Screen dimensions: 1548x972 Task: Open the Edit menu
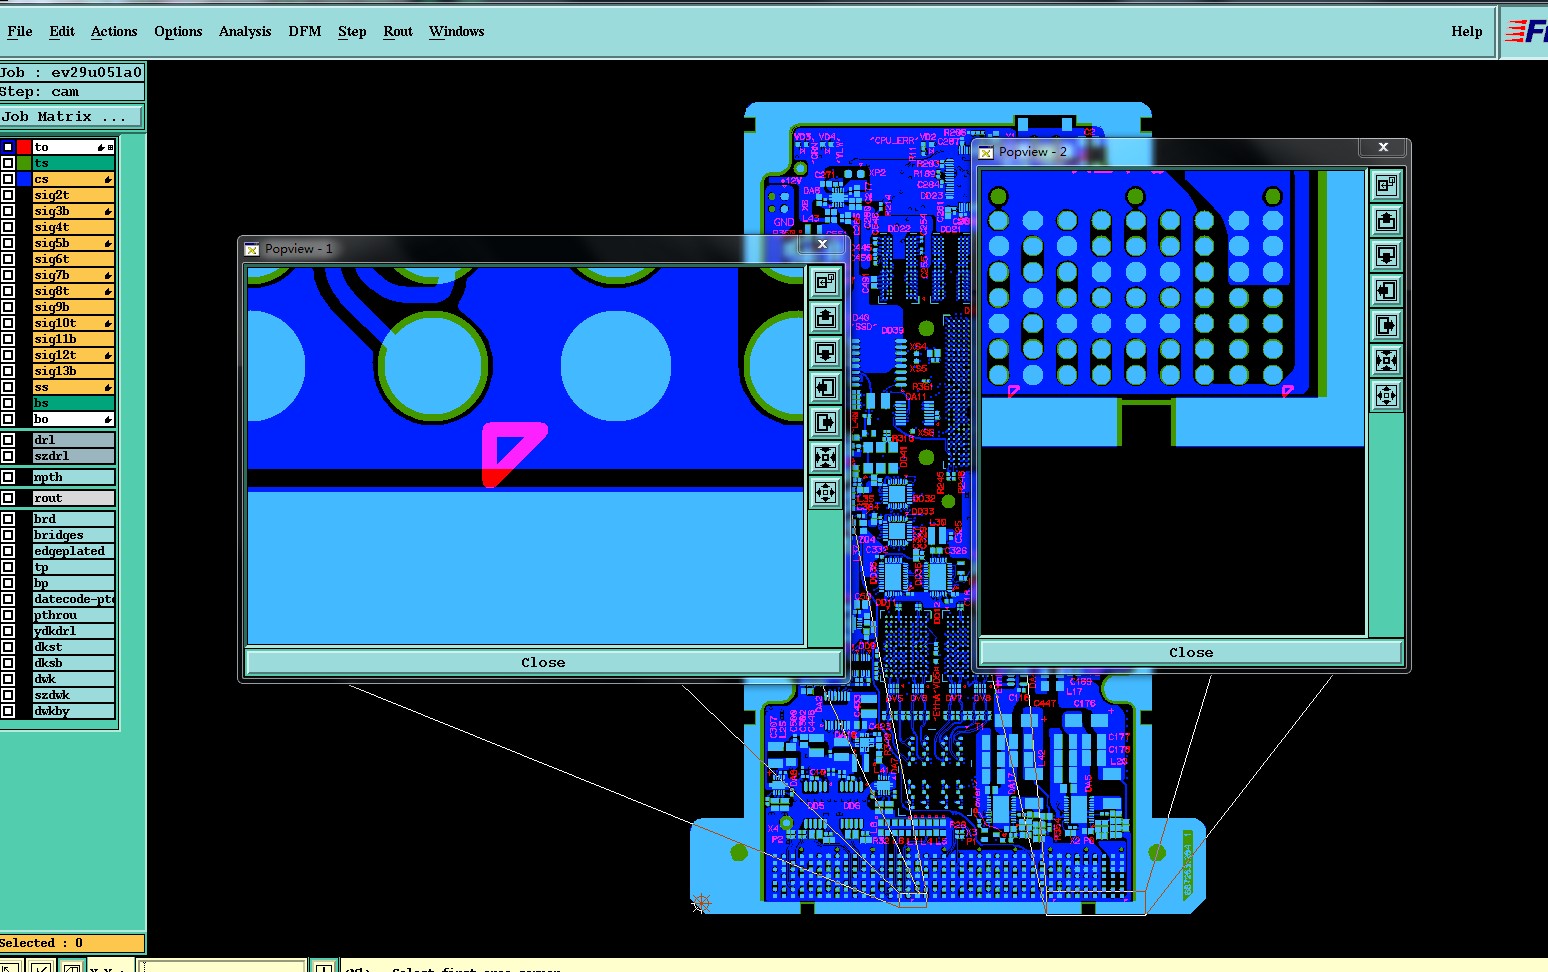tap(62, 31)
